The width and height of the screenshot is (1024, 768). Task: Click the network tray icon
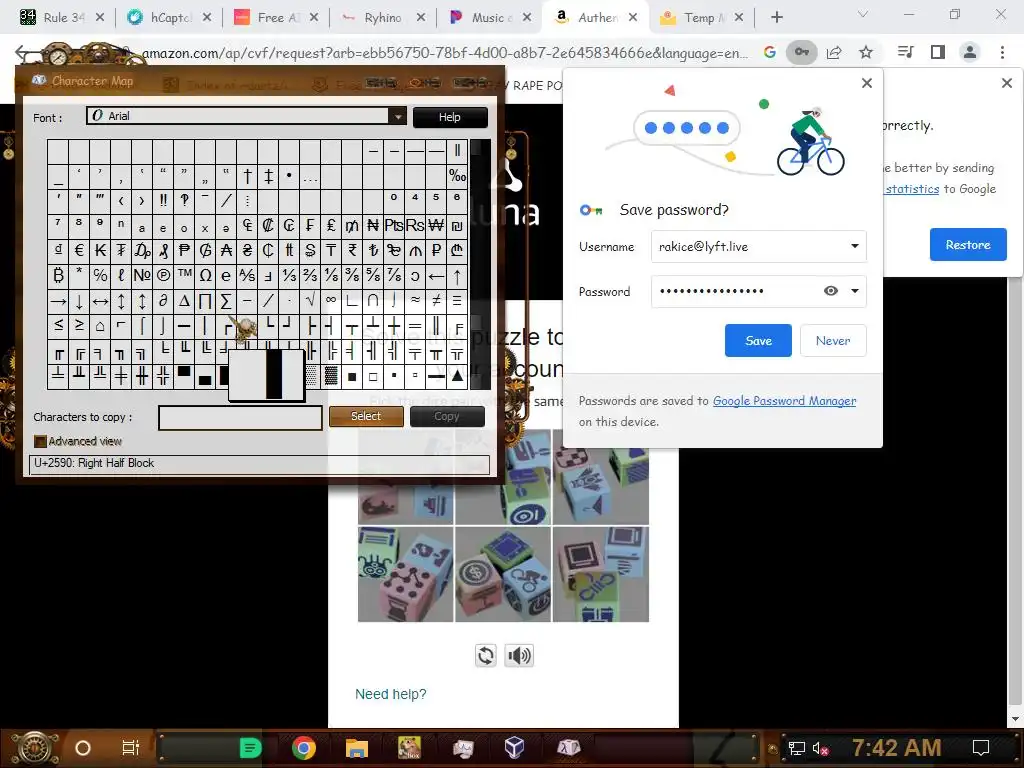[x=797, y=748]
